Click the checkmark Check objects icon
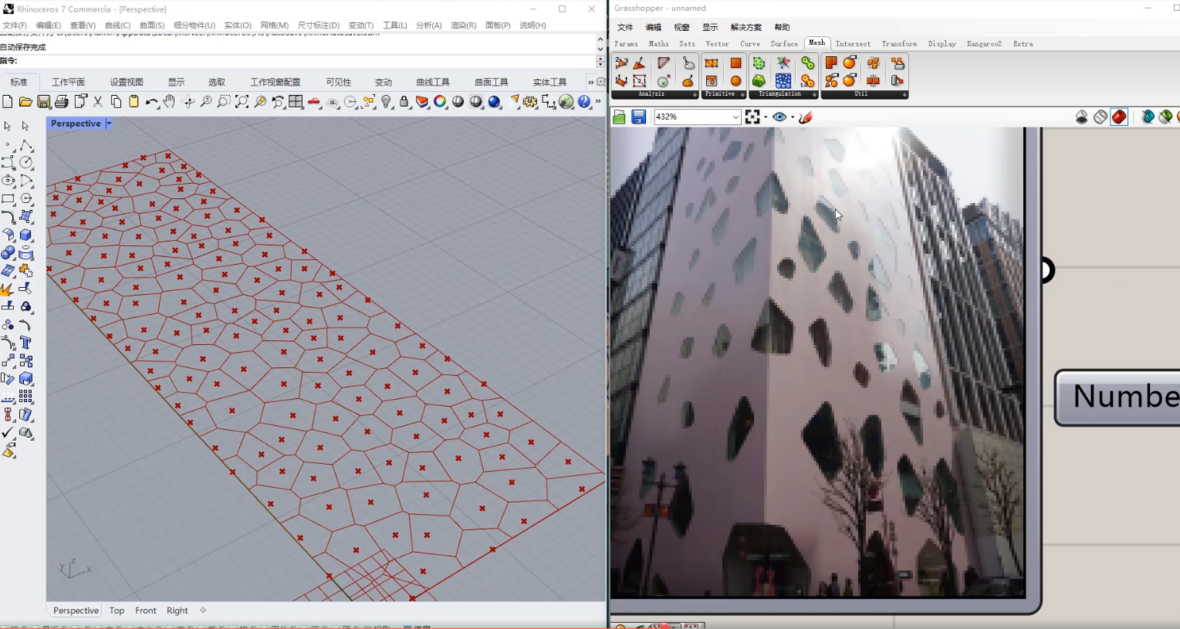 coord(8,433)
